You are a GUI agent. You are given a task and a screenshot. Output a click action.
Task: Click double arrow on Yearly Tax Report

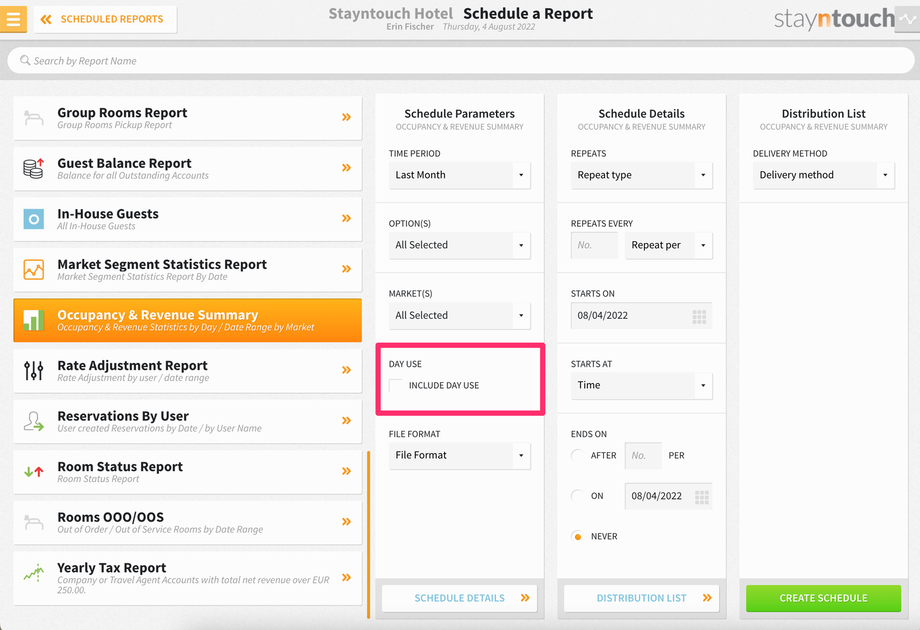[347, 577]
